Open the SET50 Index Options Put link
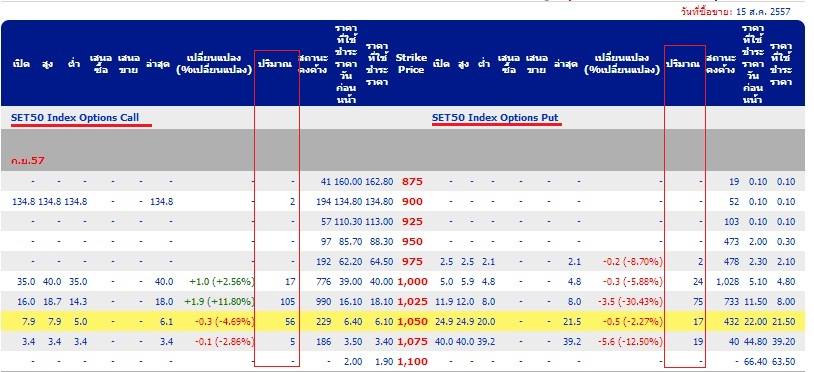The height and width of the screenshot is (372, 814). 495,118
